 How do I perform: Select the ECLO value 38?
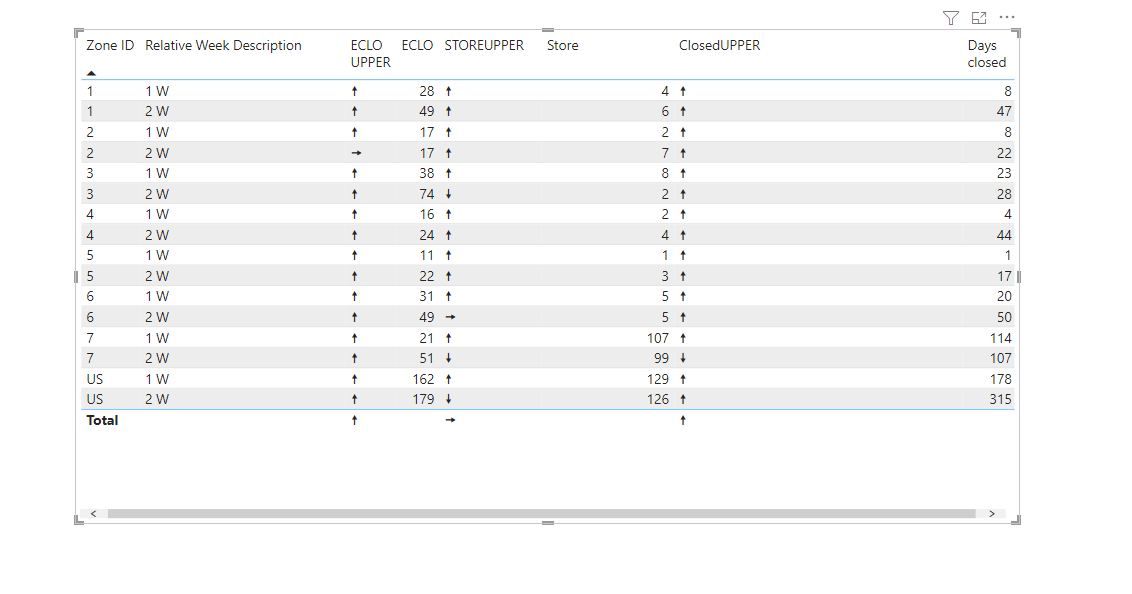coord(427,173)
